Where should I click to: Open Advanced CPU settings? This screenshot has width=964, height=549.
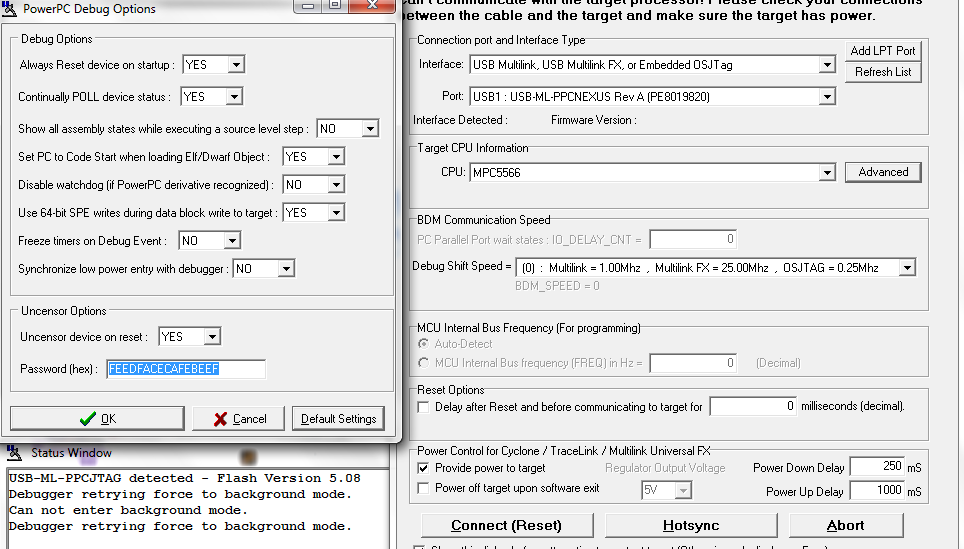tap(883, 172)
